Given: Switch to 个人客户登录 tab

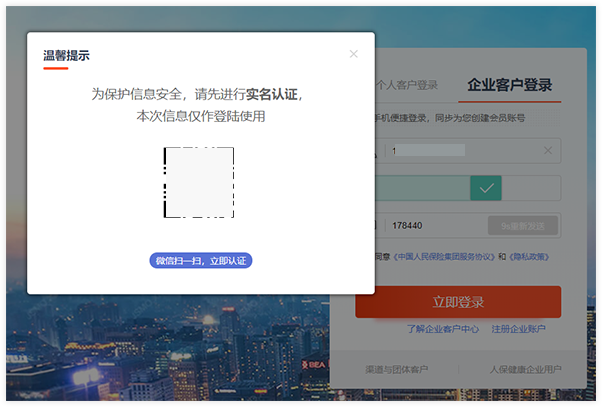Looking at the screenshot, I should 407,85.
